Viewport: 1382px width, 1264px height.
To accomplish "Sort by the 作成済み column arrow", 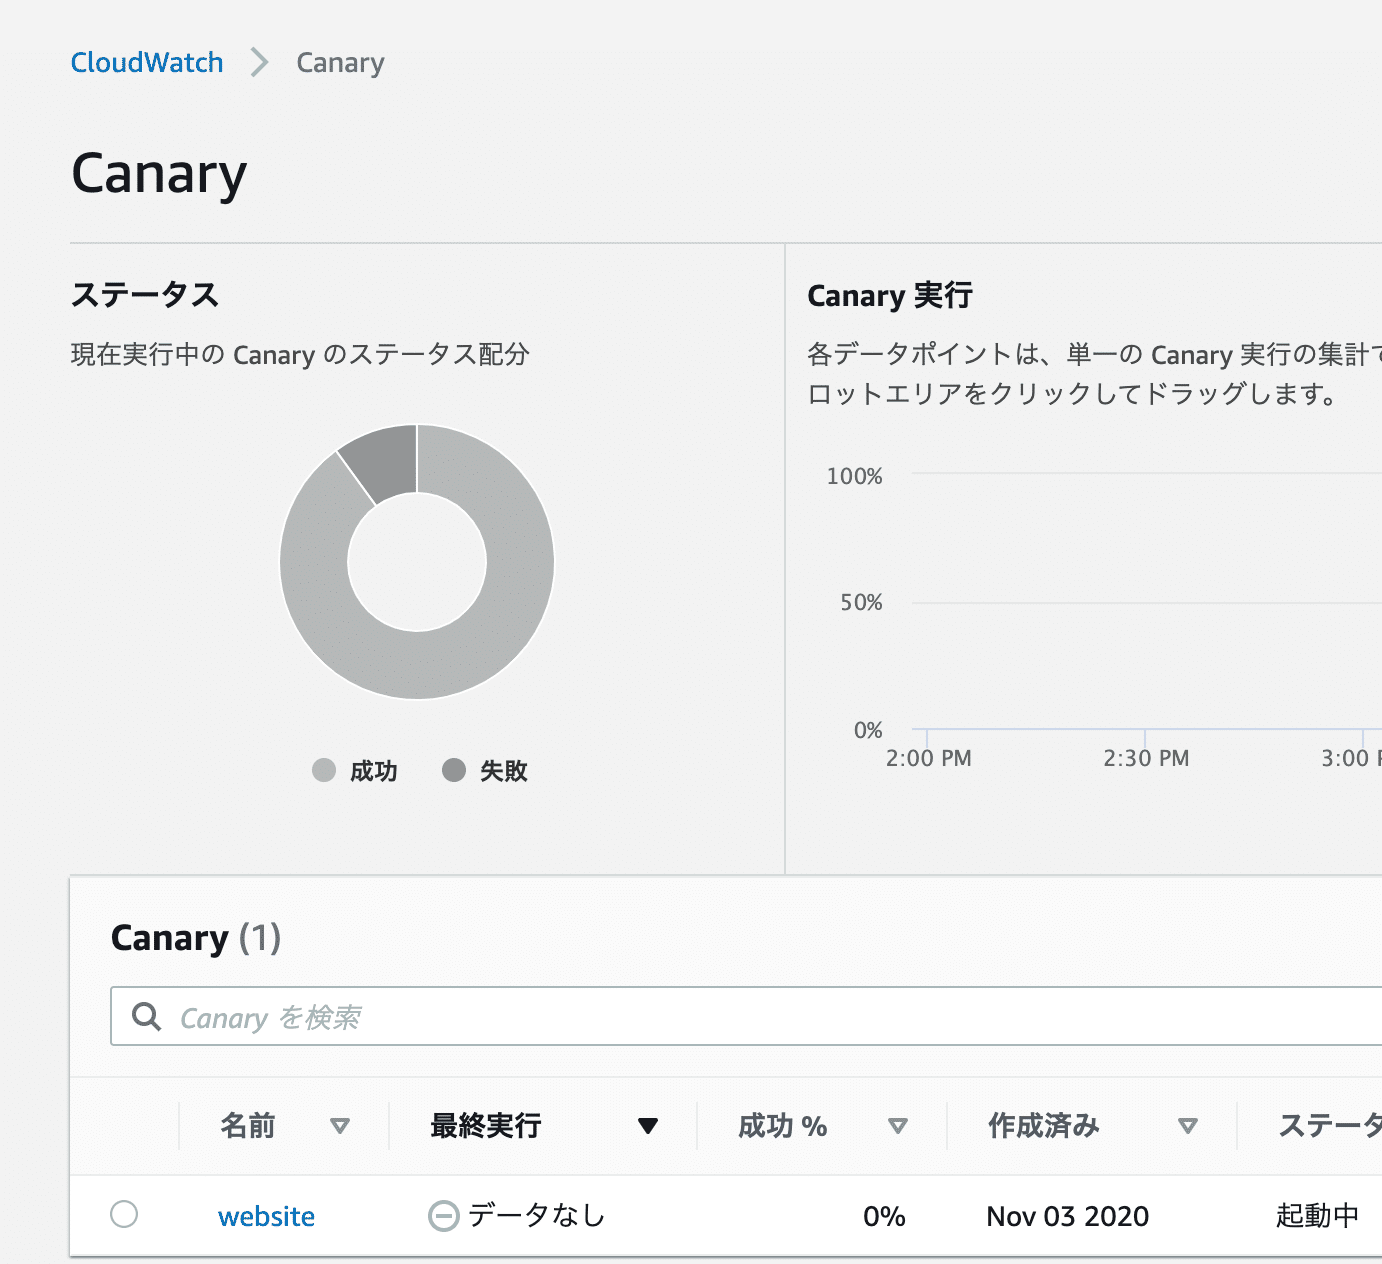I will 1188,1126.
